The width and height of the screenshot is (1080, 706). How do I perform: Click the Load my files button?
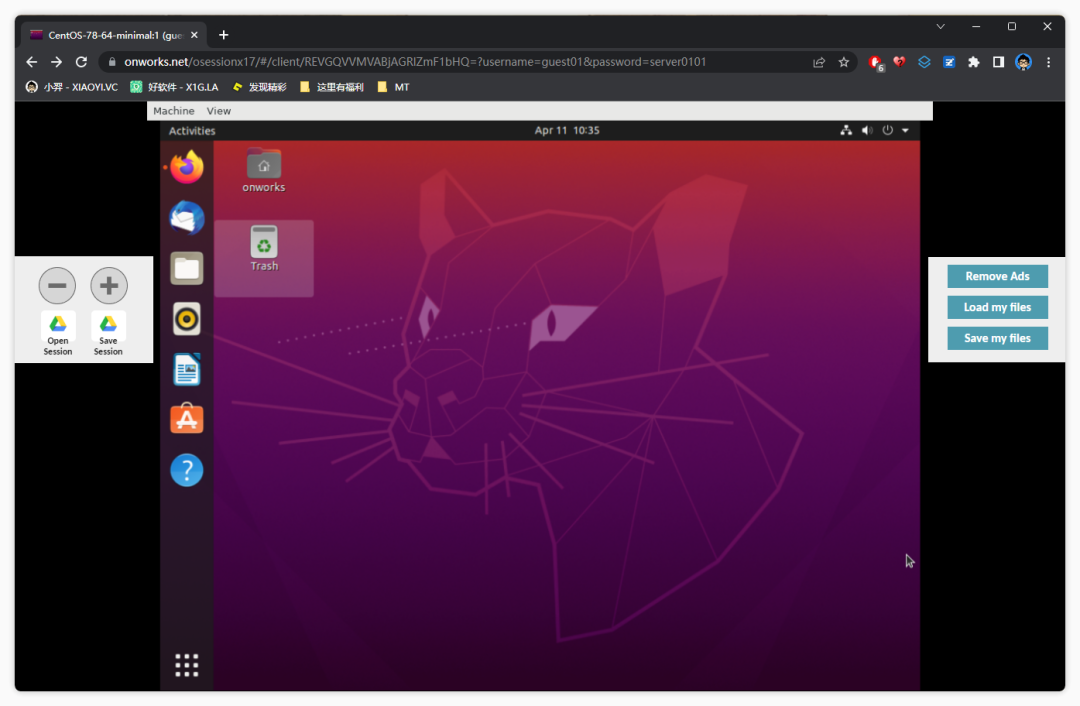click(x=997, y=307)
